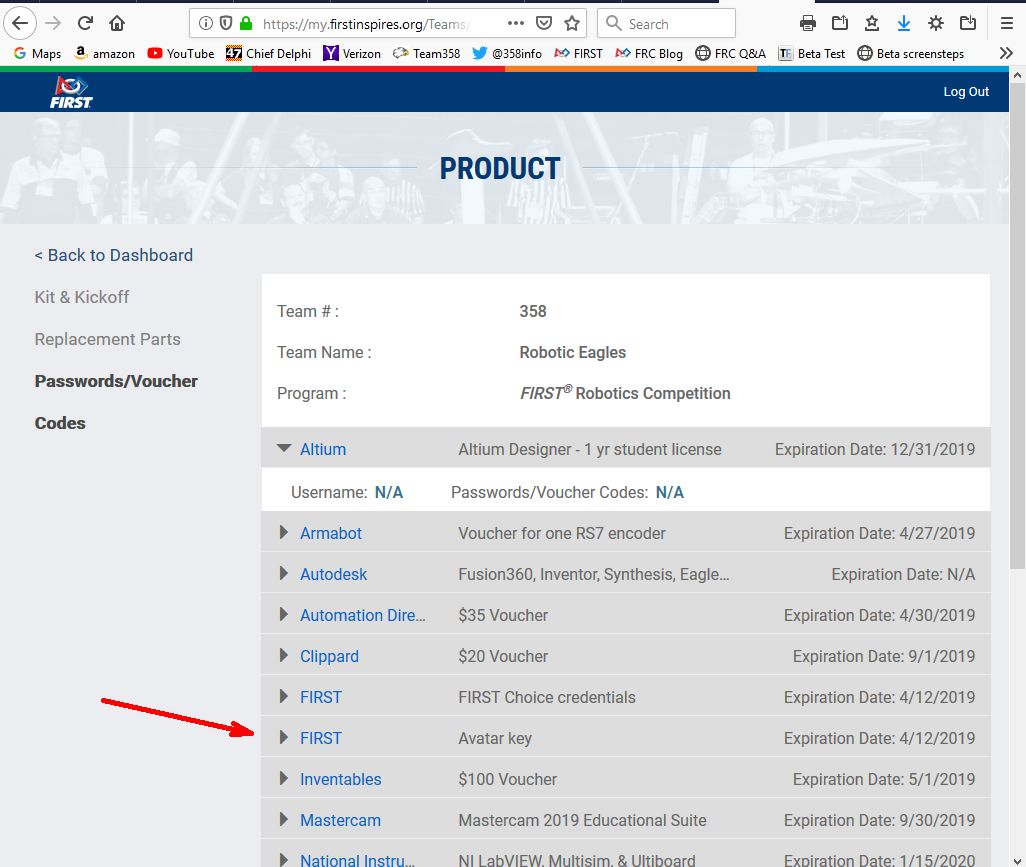
Task: Bookmark this page with star icon
Action: point(572,24)
